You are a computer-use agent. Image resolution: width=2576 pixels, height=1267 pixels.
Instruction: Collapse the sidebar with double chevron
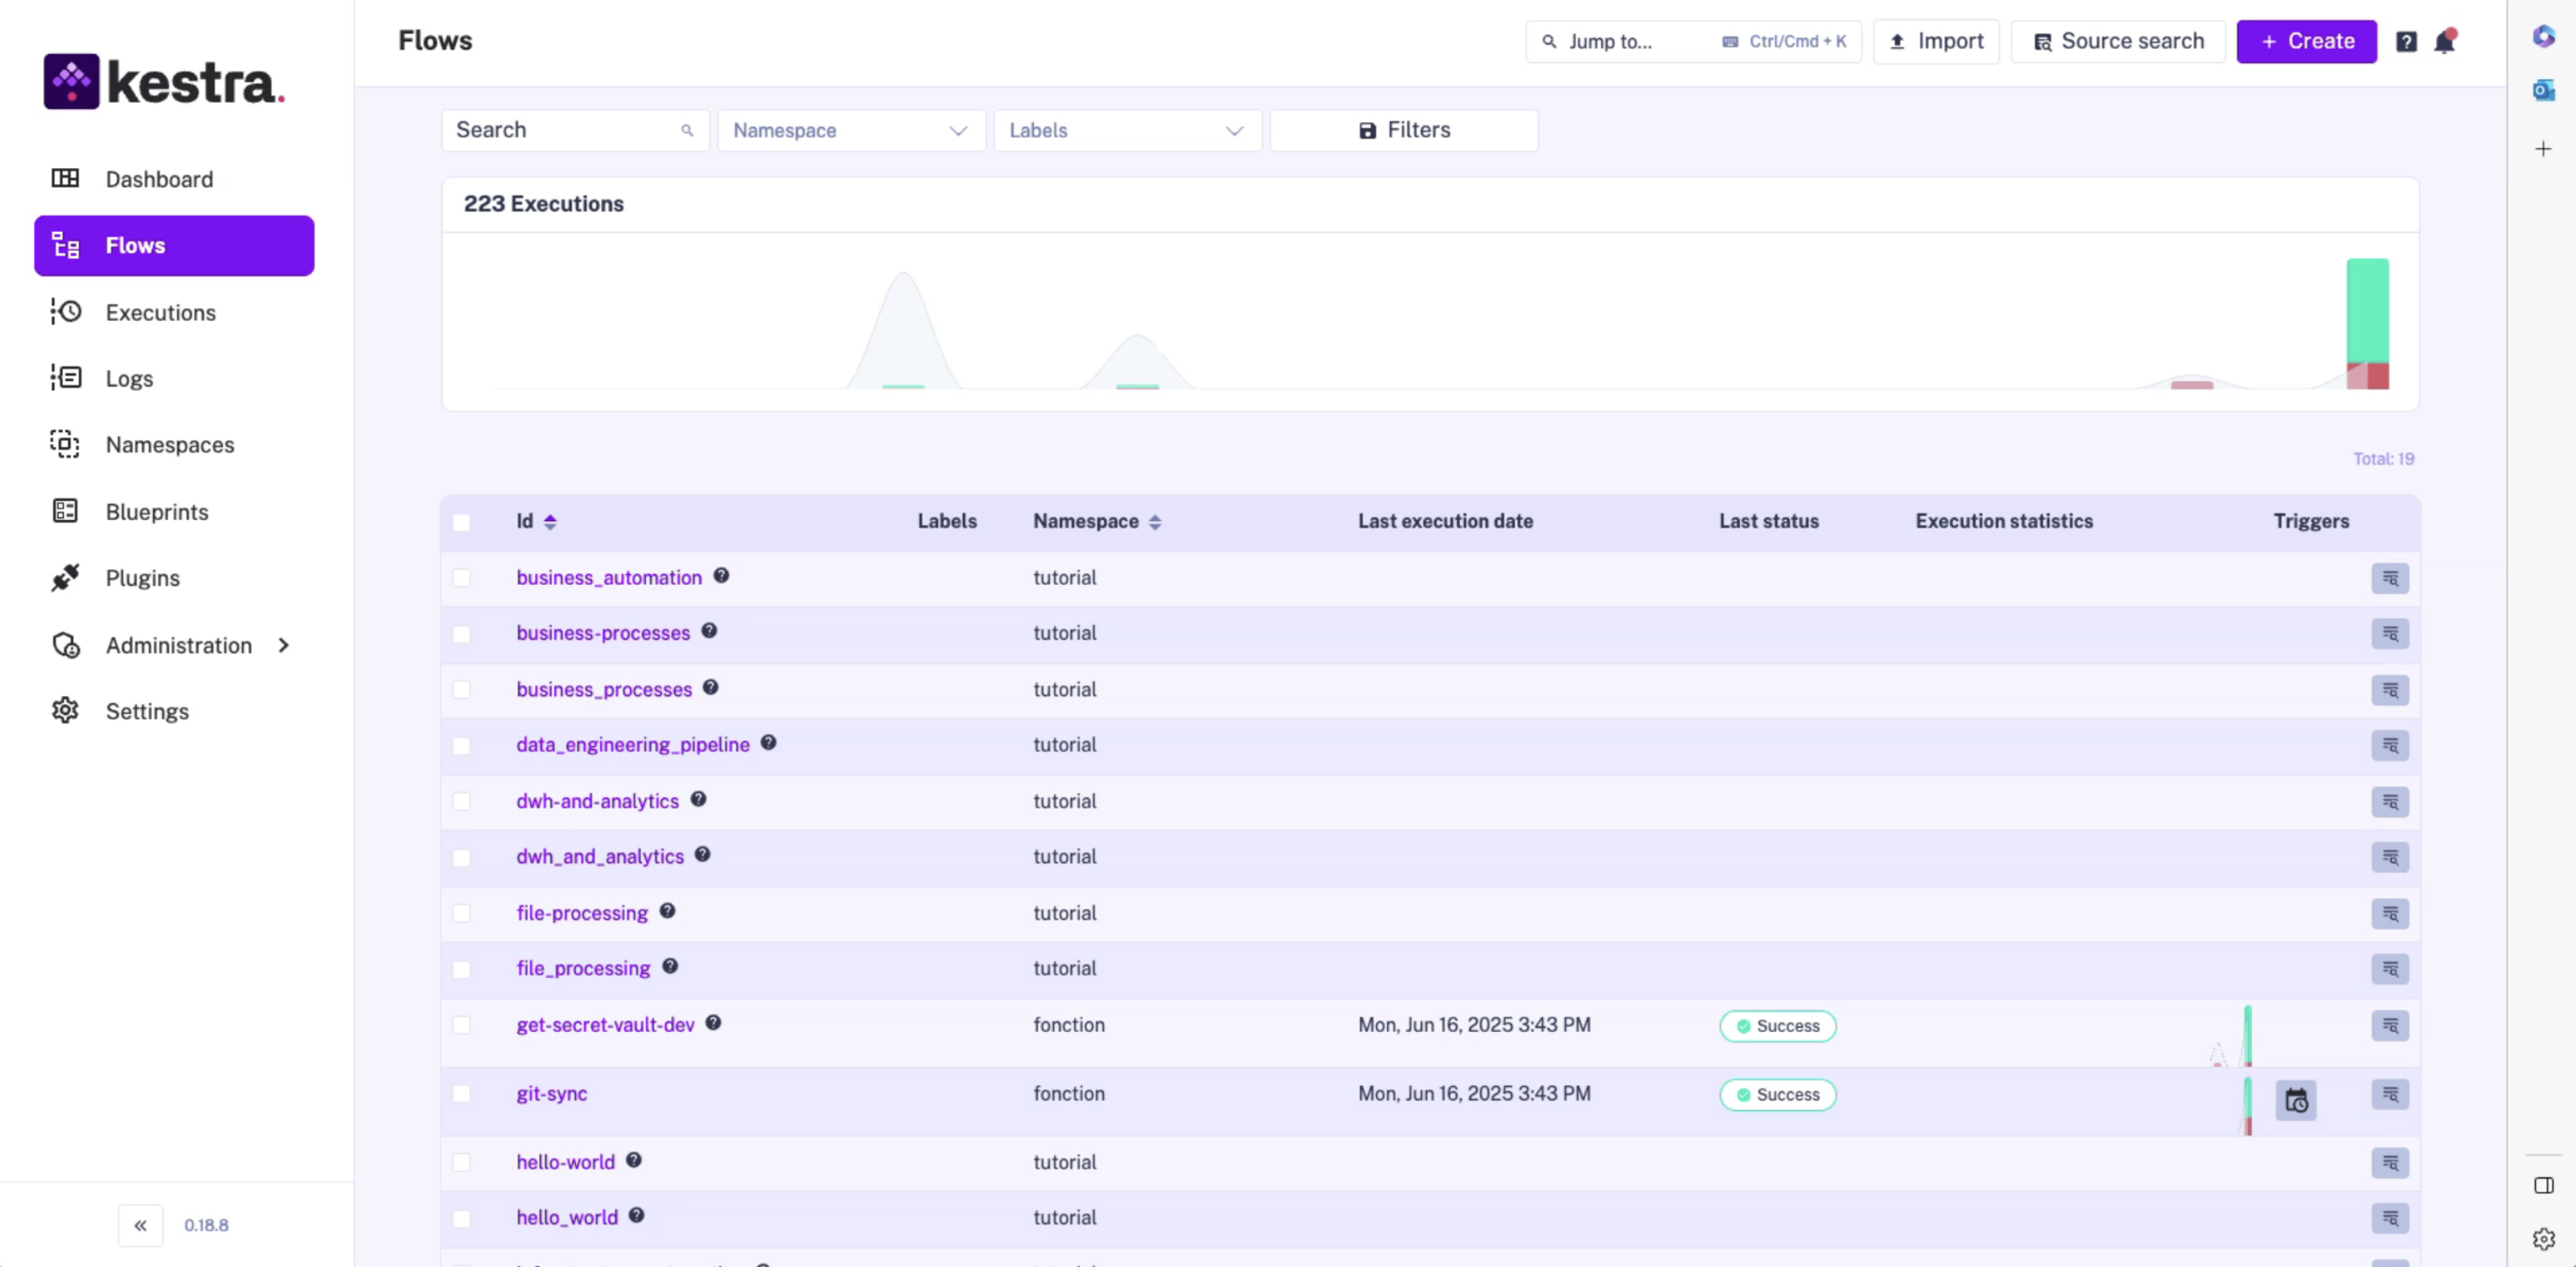[x=140, y=1225]
